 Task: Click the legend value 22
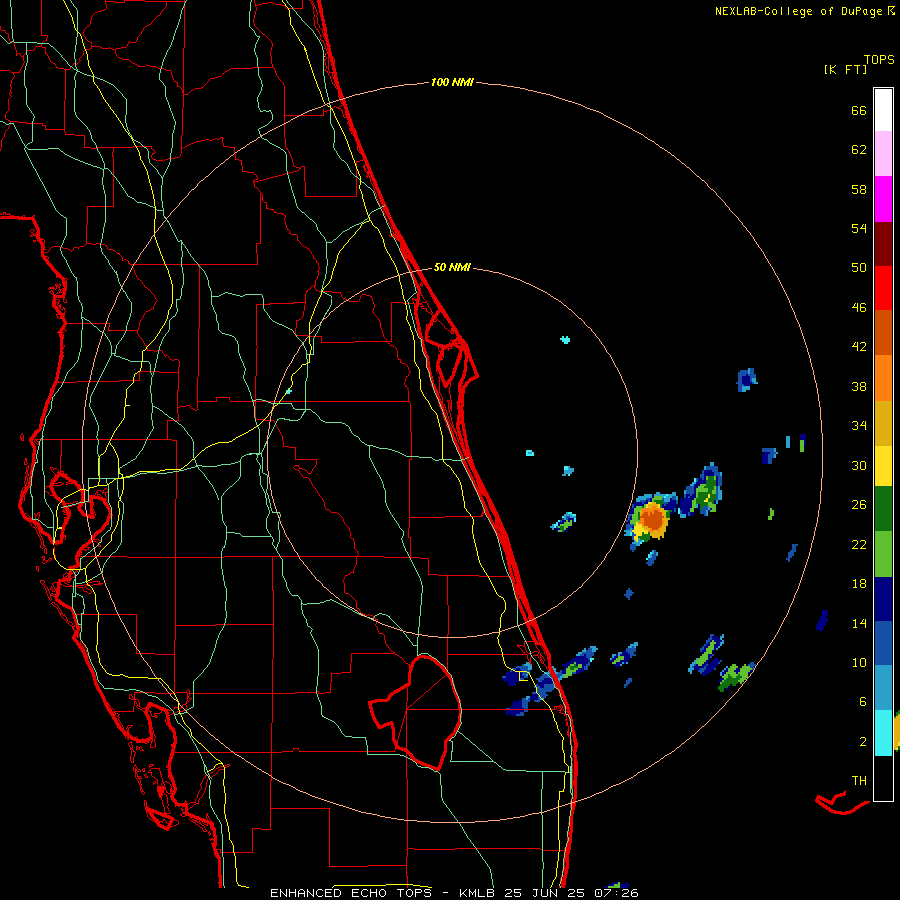(x=859, y=544)
